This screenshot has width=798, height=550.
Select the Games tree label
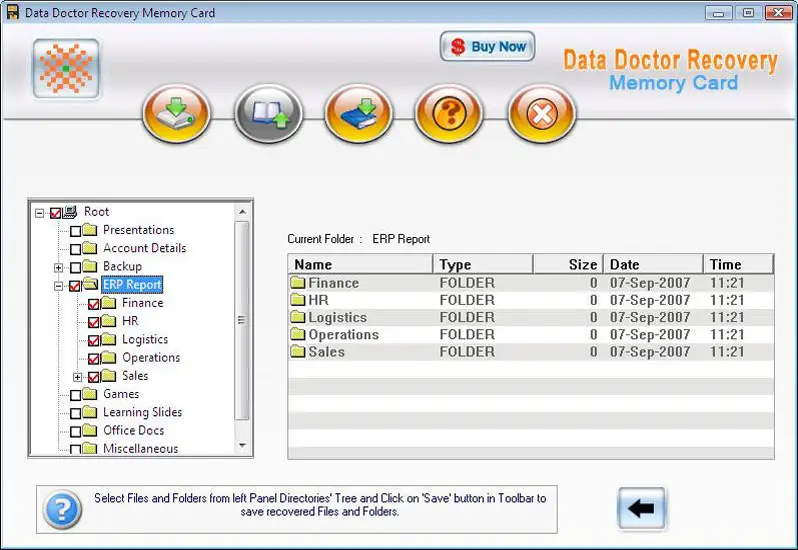121,394
